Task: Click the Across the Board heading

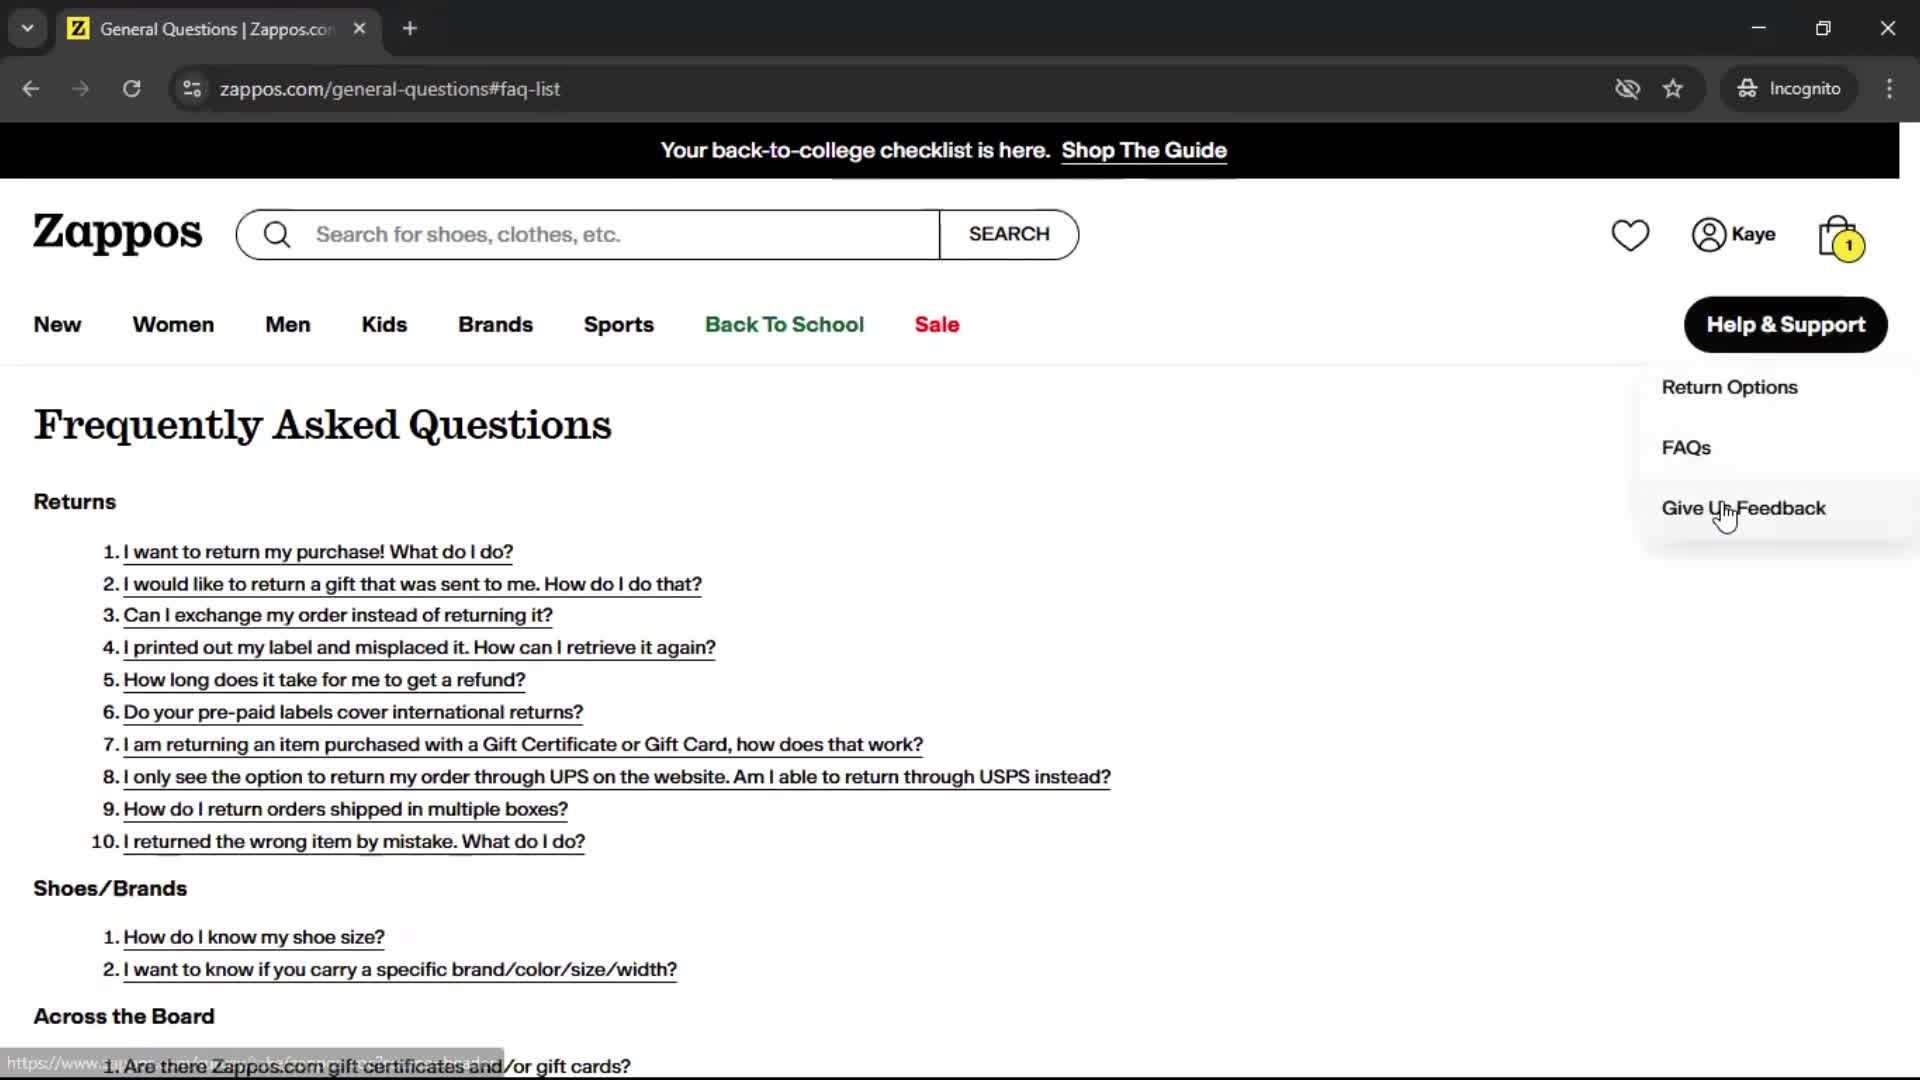Action: click(124, 1017)
